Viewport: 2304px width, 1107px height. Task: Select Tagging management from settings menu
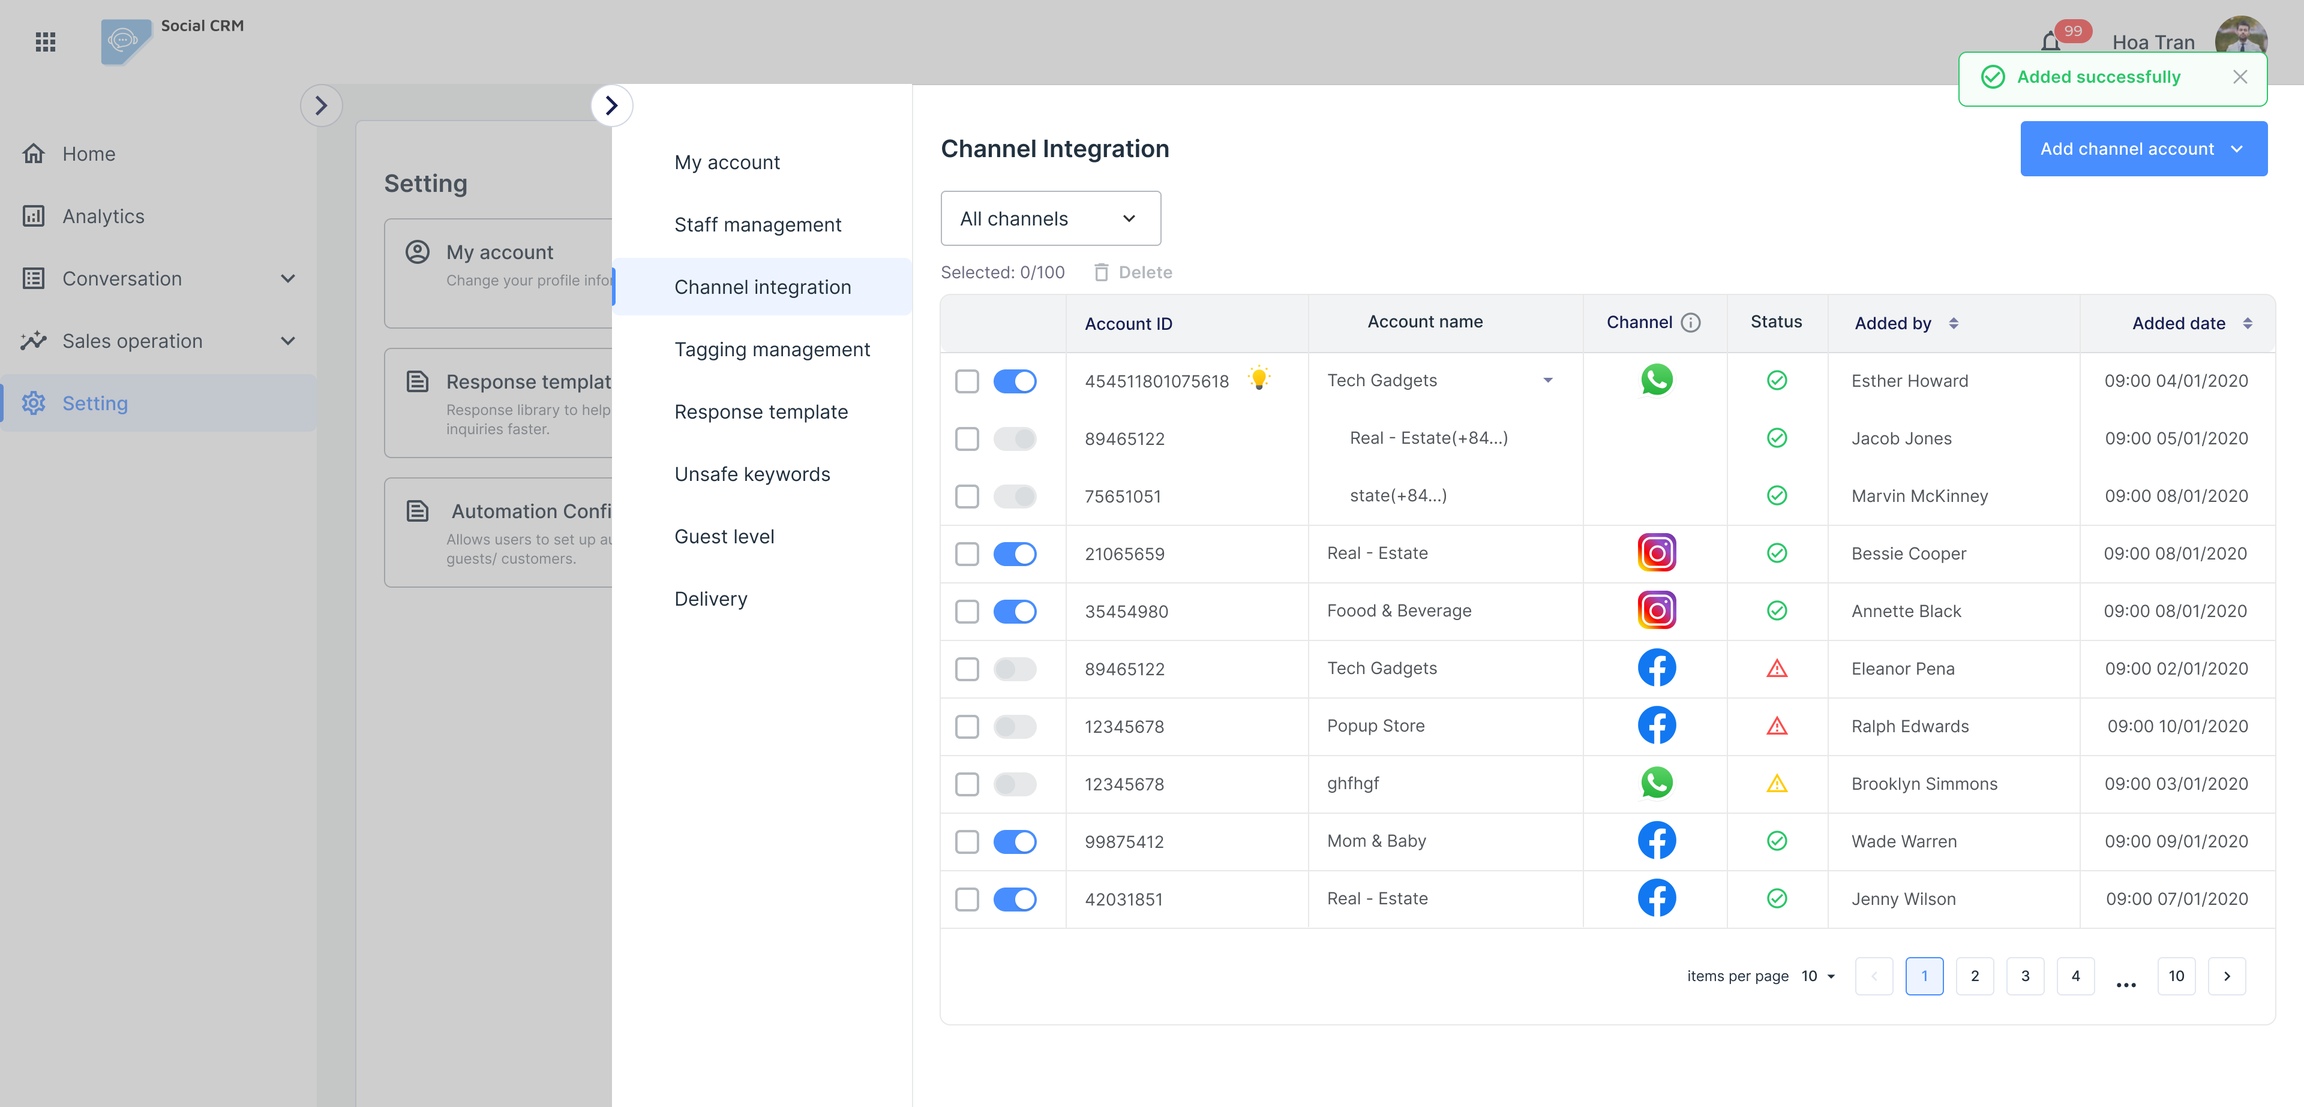771,349
